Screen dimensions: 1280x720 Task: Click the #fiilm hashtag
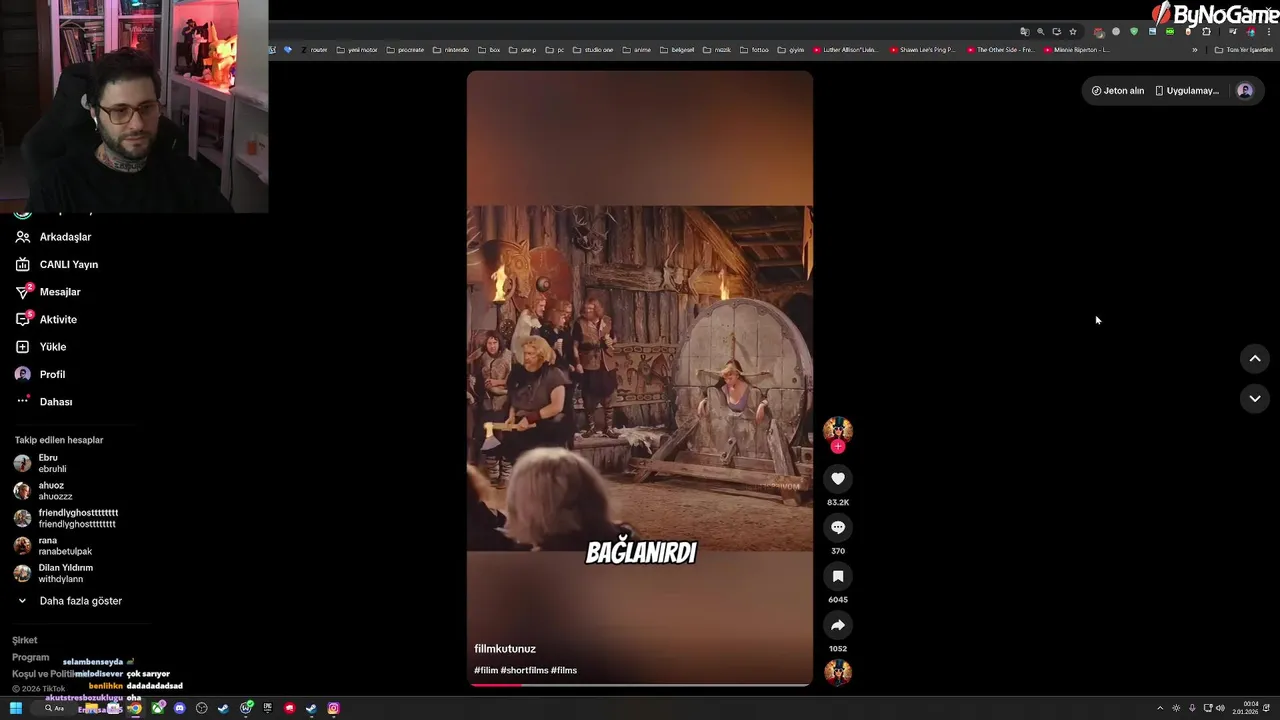click(x=486, y=670)
